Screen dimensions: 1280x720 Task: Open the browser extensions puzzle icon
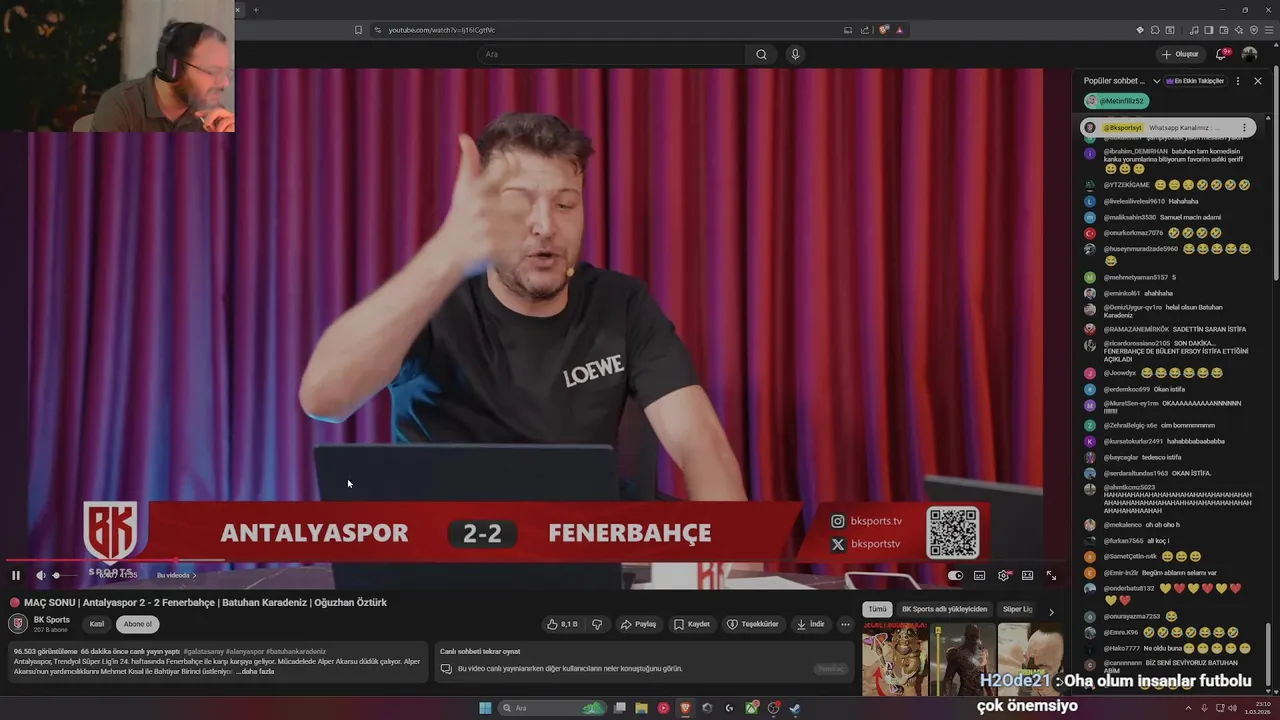click(1154, 30)
